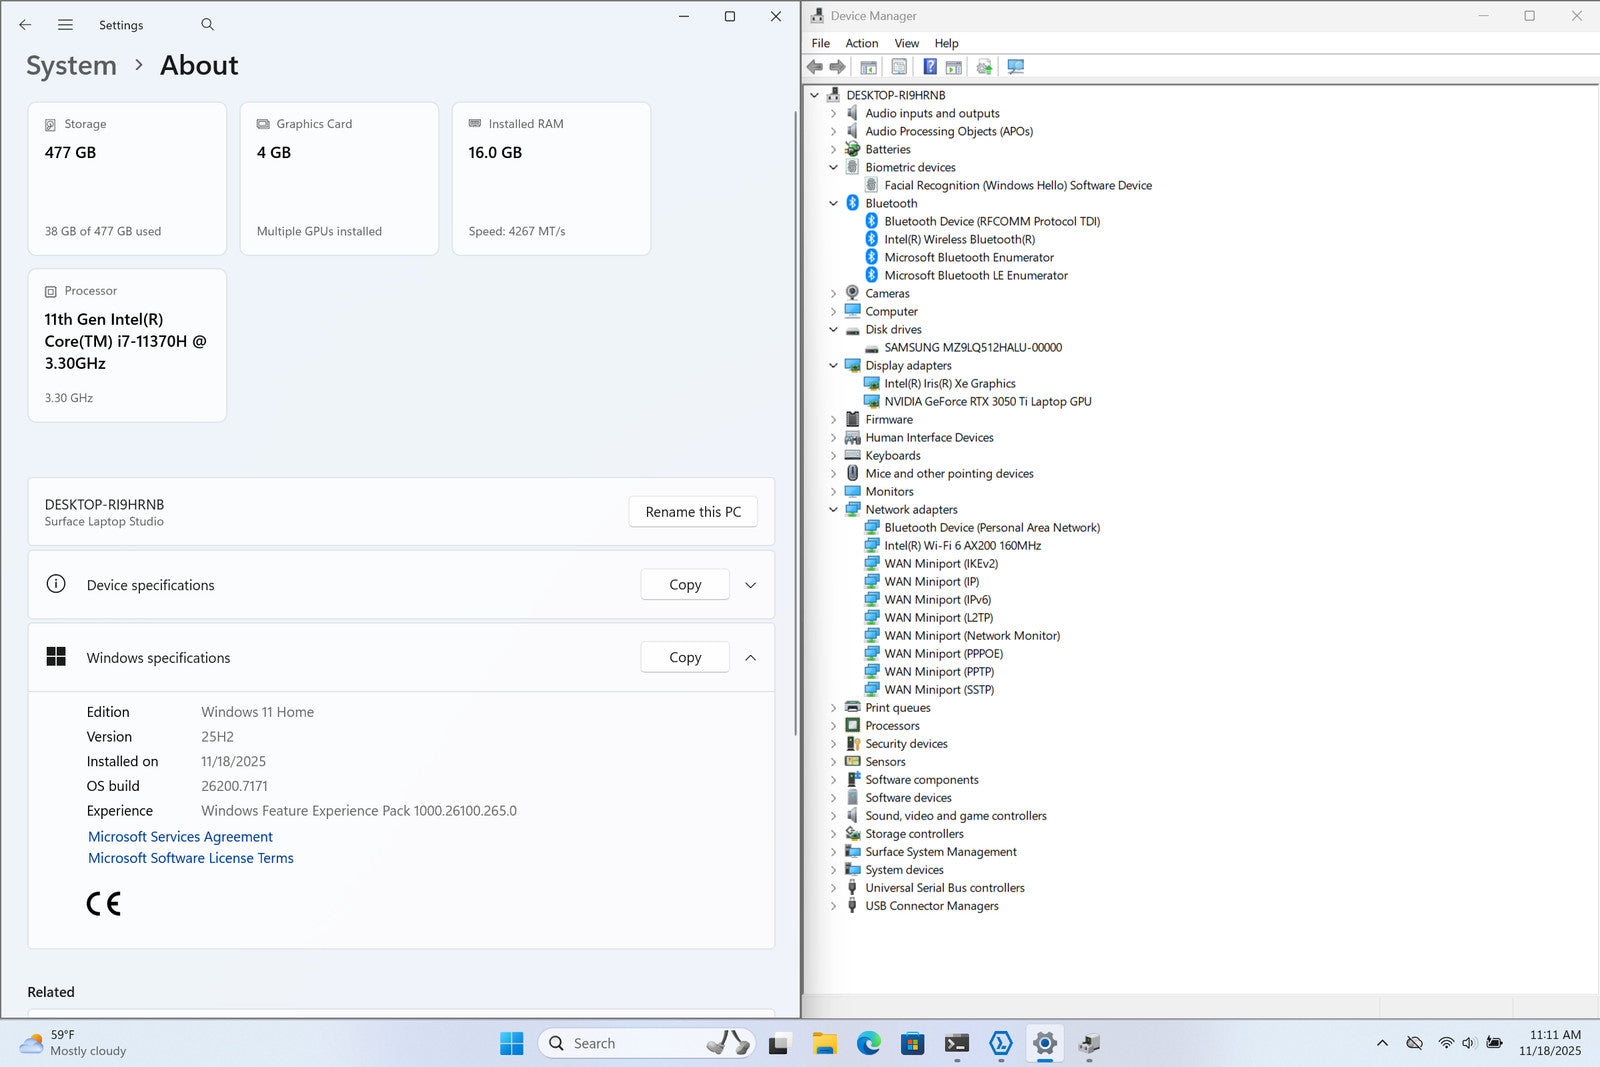Click the Rename this PC button
The height and width of the screenshot is (1067, 1600).
(693, 512)
